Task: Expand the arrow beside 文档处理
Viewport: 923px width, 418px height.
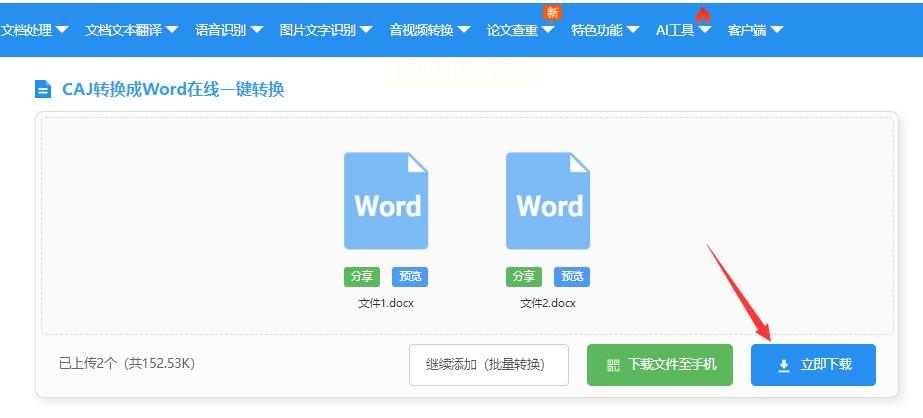Action: tap(62, 29)
